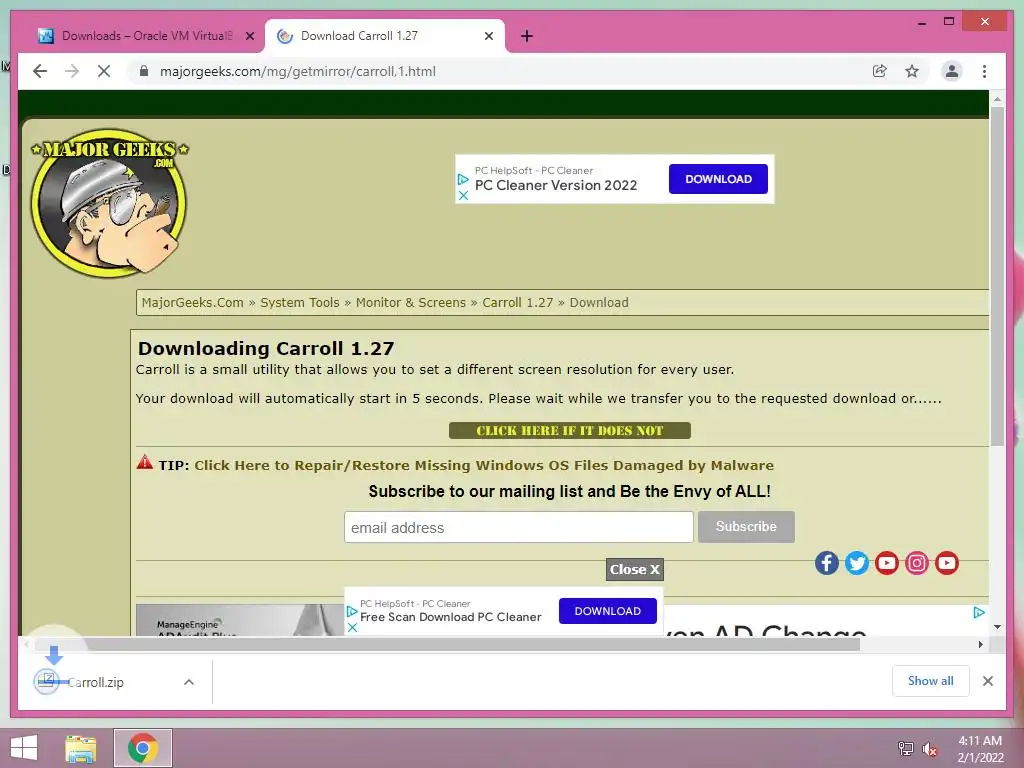The image size is (1024, 768).
Task: Open the MajorGeeks Twitter icon
Action: [x=857, y=563]
